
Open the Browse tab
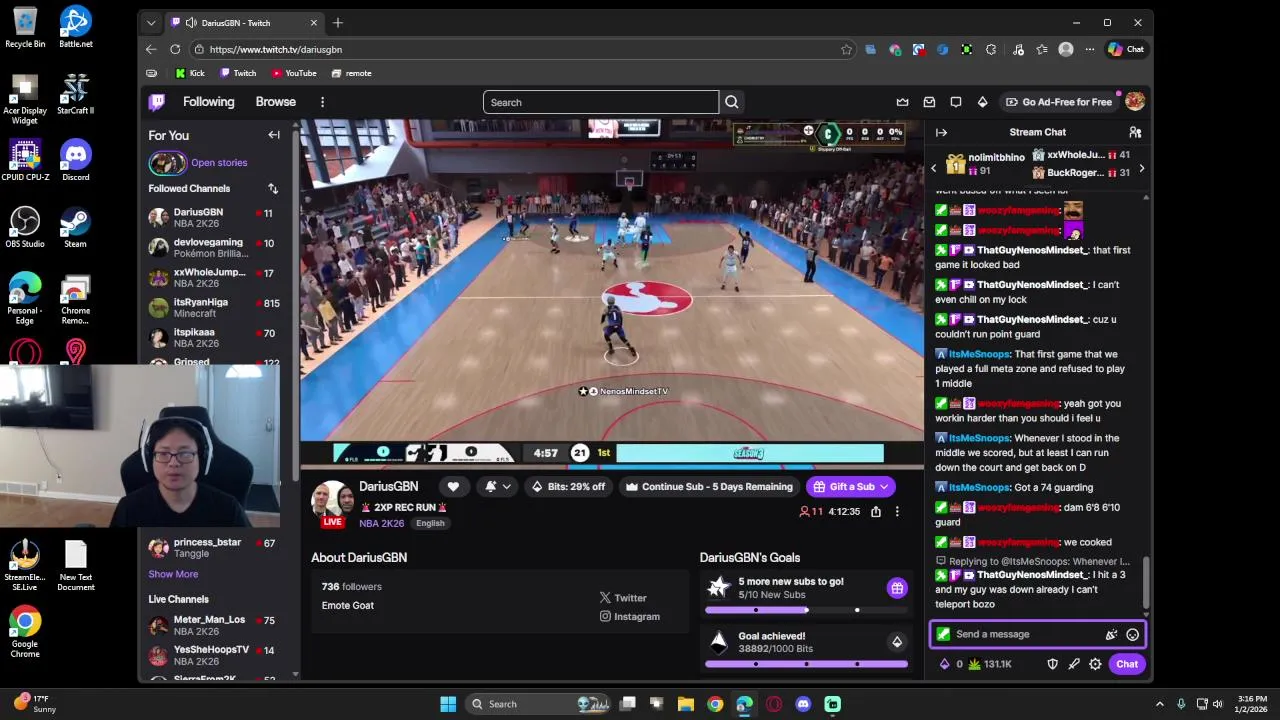275,102
